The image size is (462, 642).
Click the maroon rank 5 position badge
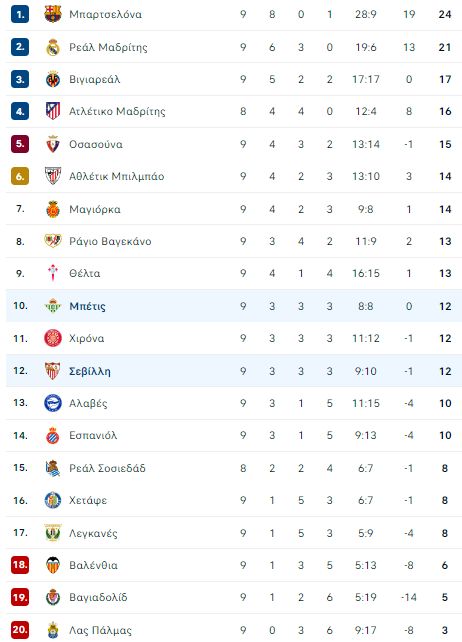point(20,144)
